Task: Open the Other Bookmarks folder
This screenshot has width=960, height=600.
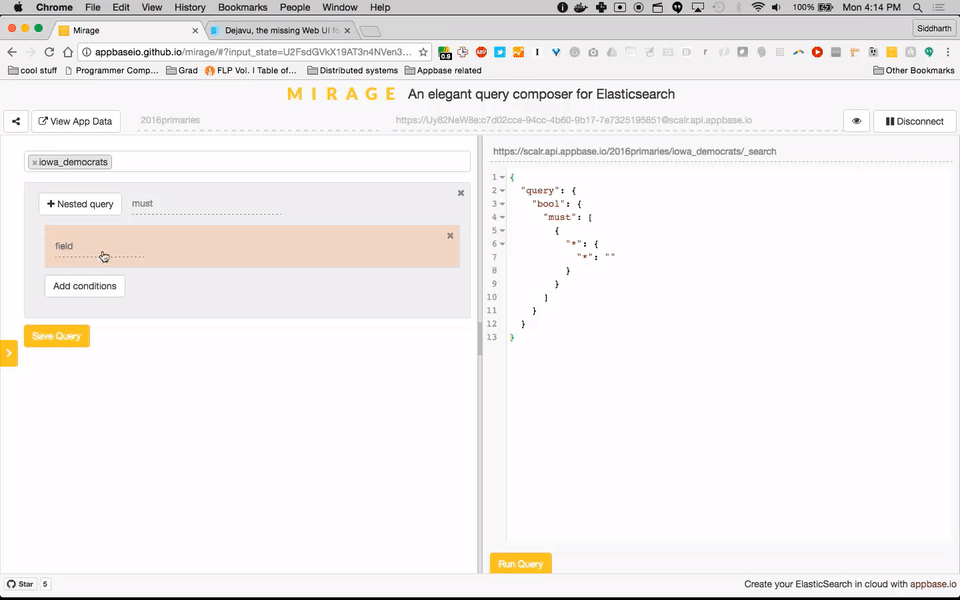Action: coord(914,70)
